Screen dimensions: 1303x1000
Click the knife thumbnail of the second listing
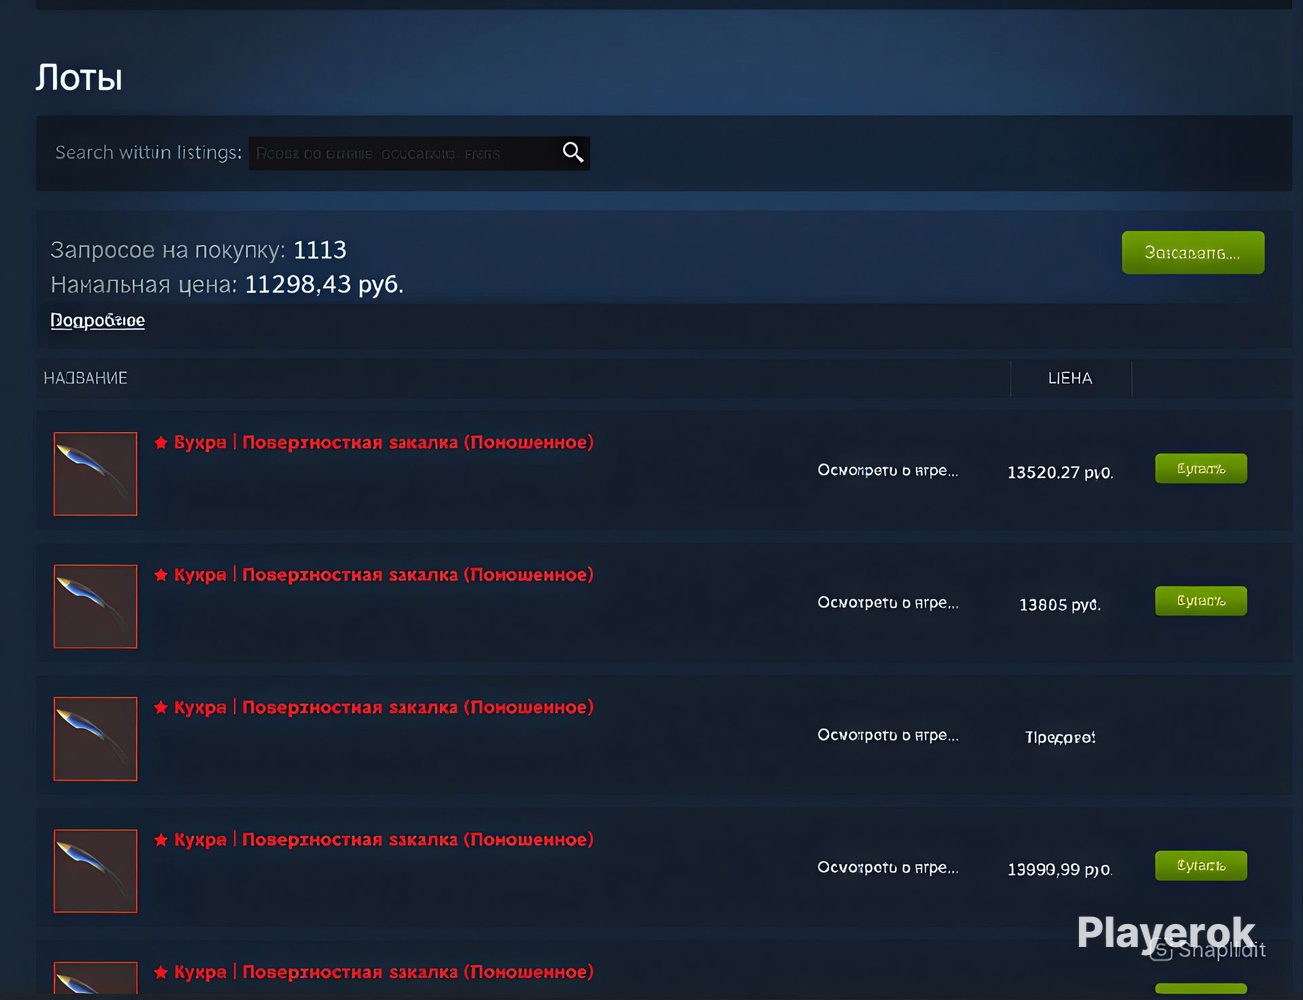[x=95, y=606]
